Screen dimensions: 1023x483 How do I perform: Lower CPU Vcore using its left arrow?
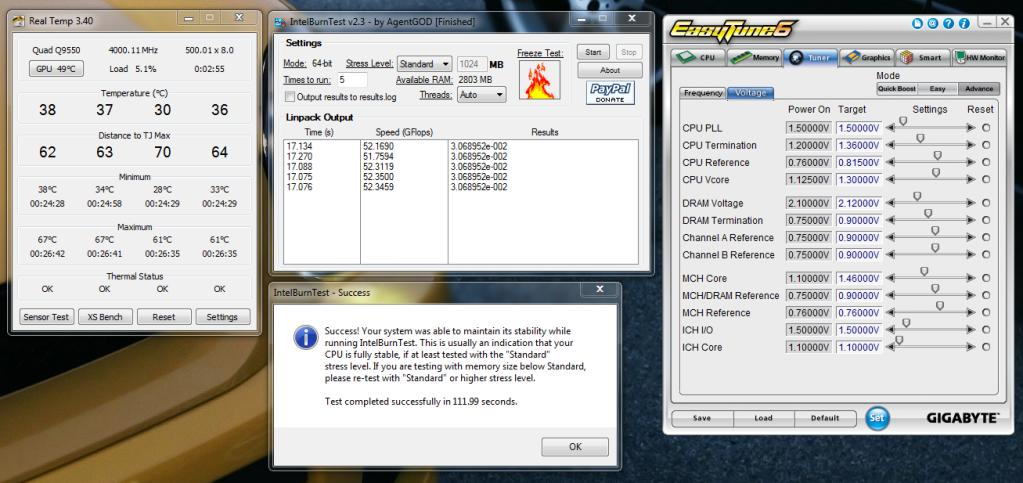tap(890, 179)
